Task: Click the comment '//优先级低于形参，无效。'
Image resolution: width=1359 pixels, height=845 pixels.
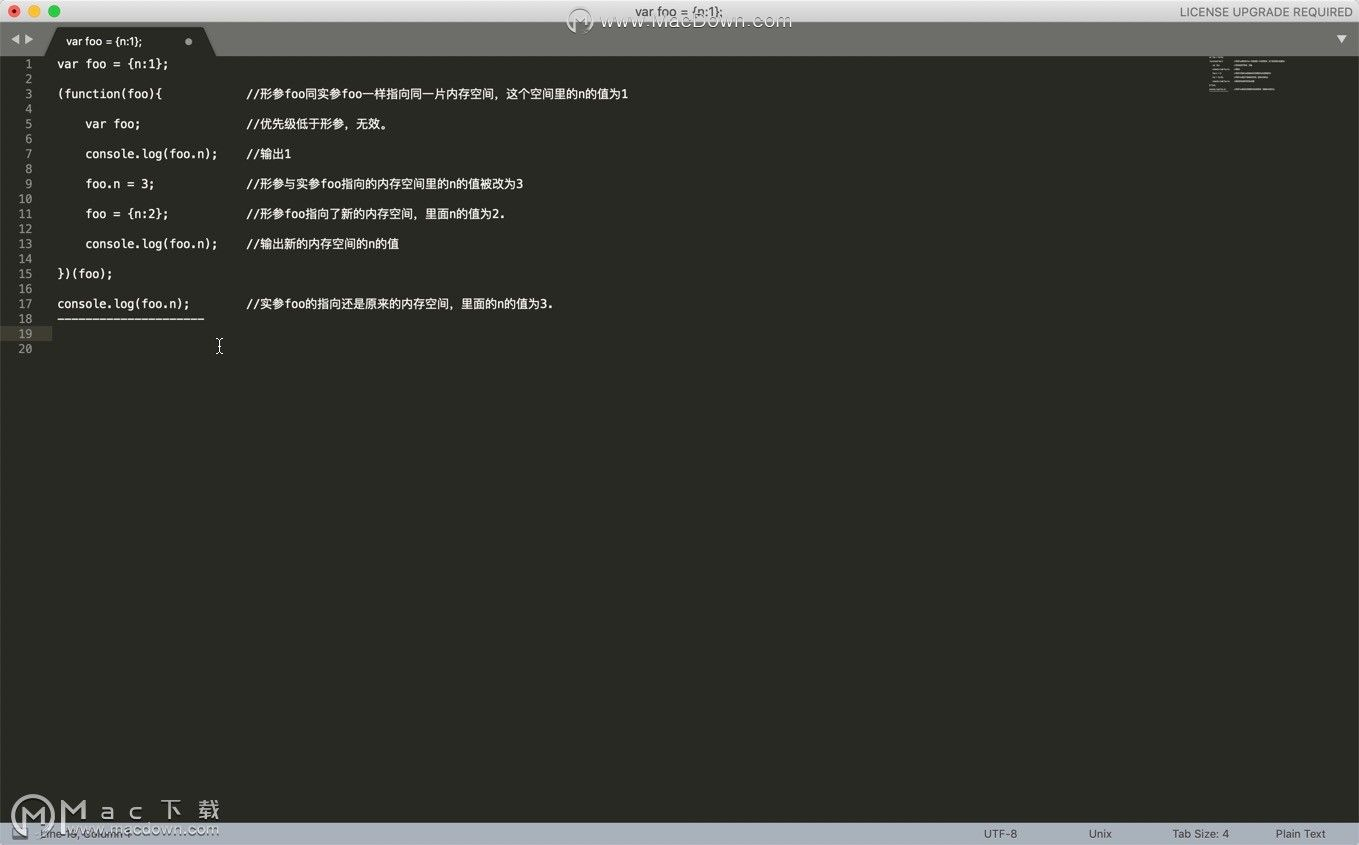Action: [x=317, y=124]
